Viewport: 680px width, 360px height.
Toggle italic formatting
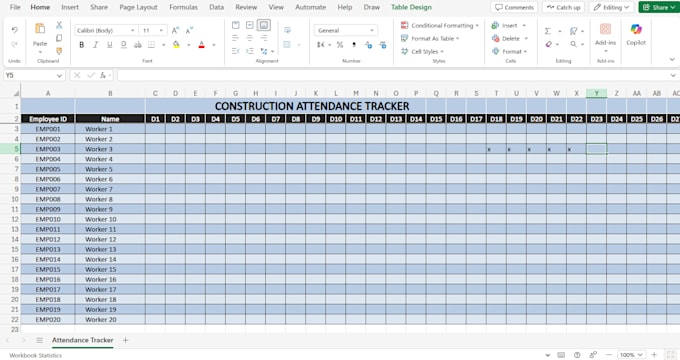coord(95,45)
